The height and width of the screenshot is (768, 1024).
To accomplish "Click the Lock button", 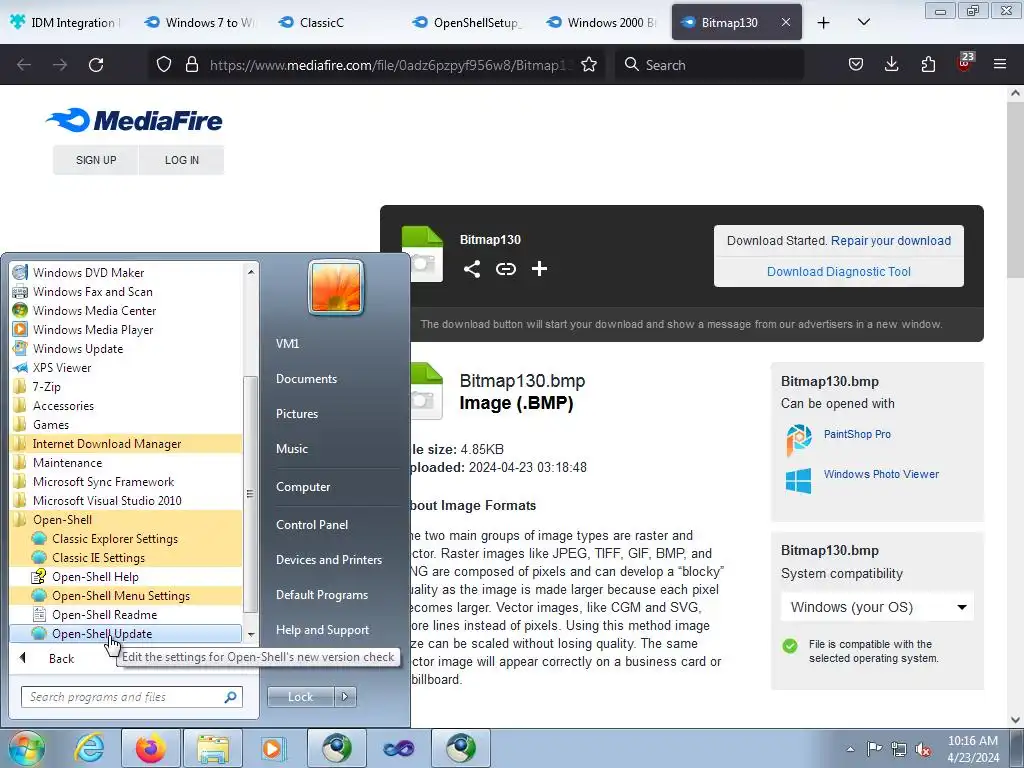I will [300, 697].
